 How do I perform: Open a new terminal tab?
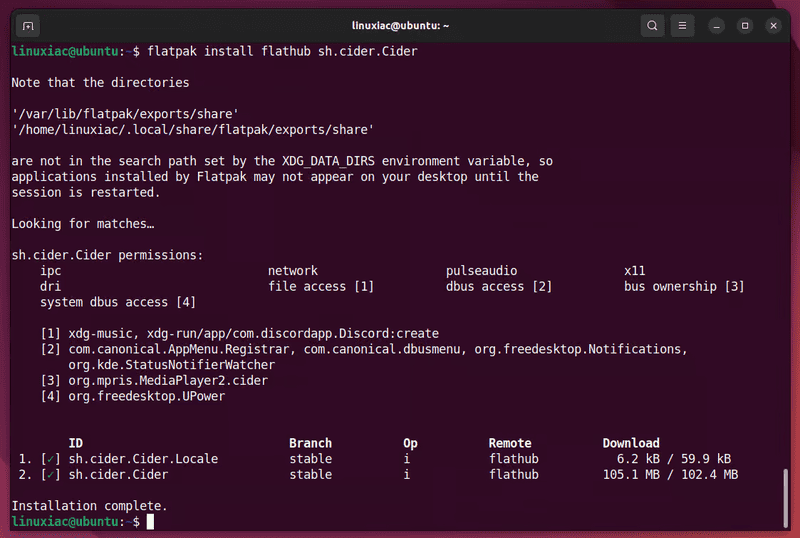(x=28, y=25)
